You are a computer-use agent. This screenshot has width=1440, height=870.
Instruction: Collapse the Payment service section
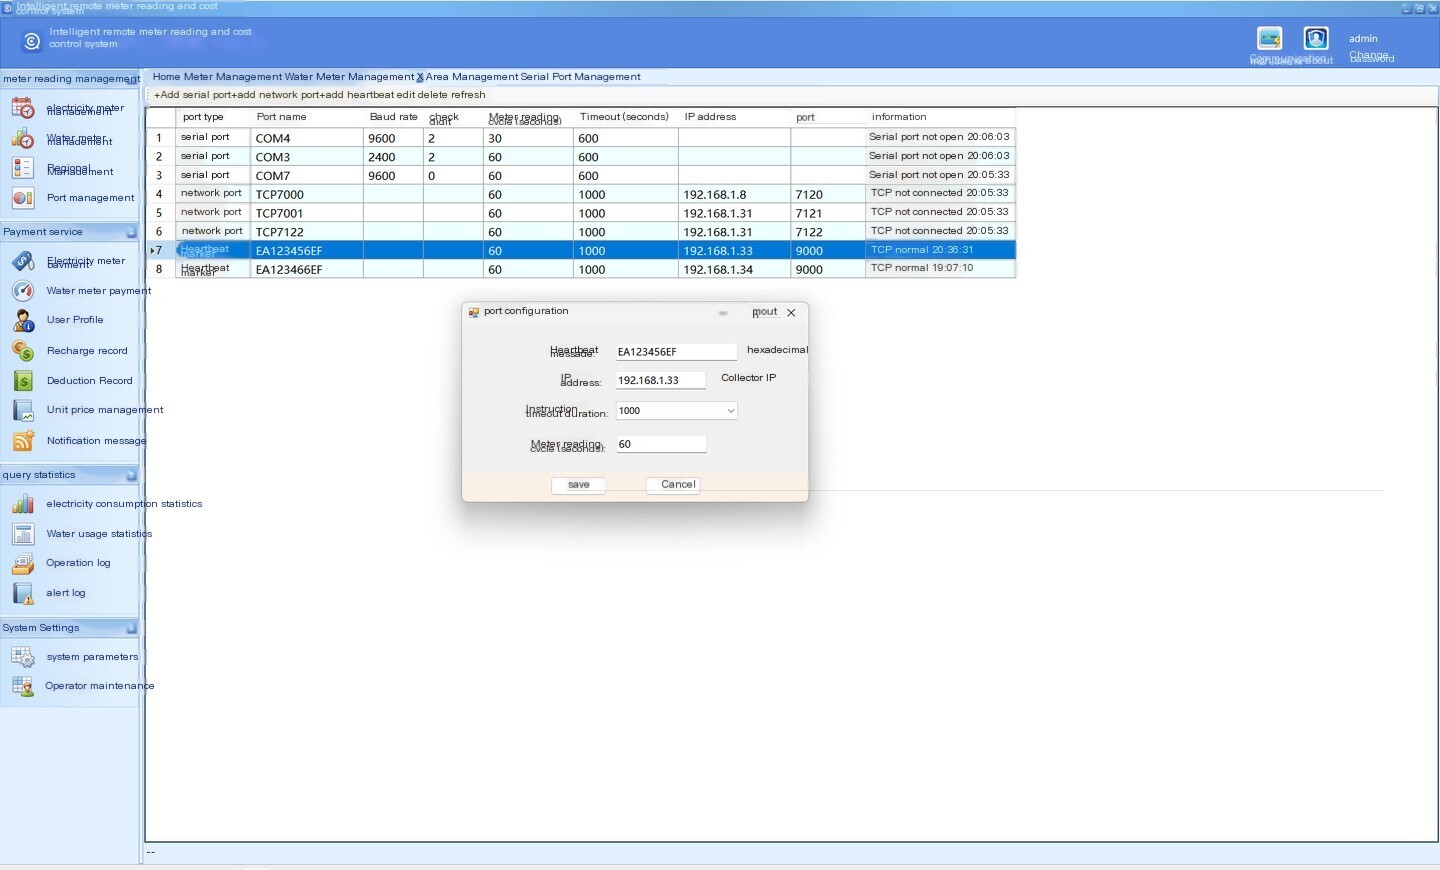point(131,232)
